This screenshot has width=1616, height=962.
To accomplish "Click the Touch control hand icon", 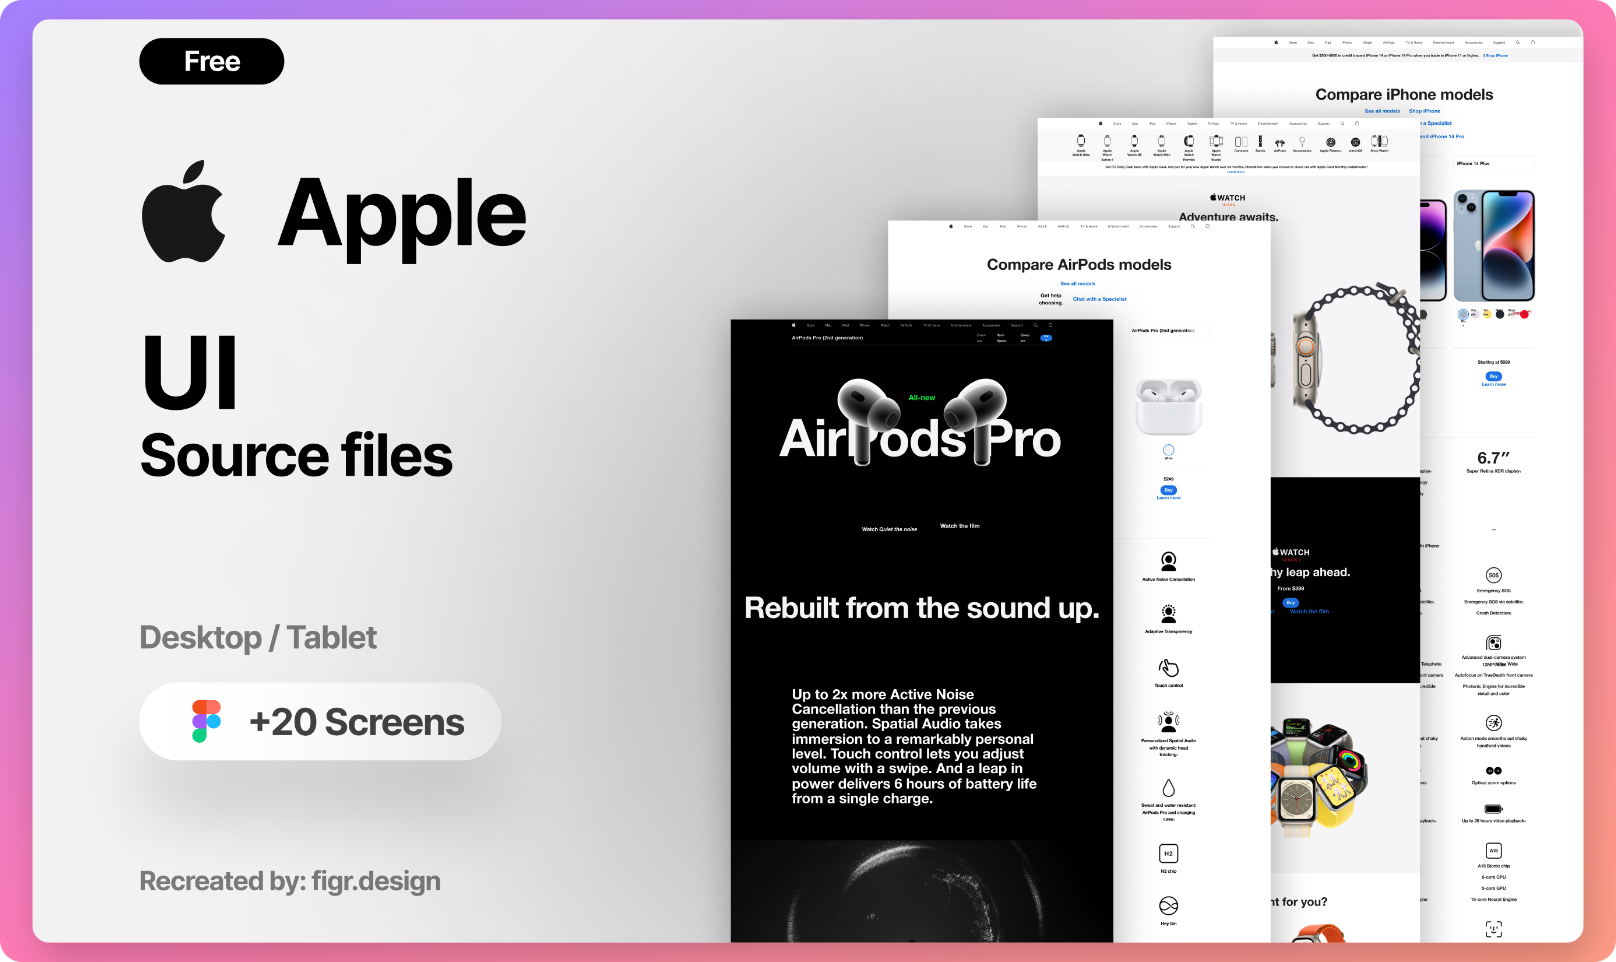I will 1168,668.
